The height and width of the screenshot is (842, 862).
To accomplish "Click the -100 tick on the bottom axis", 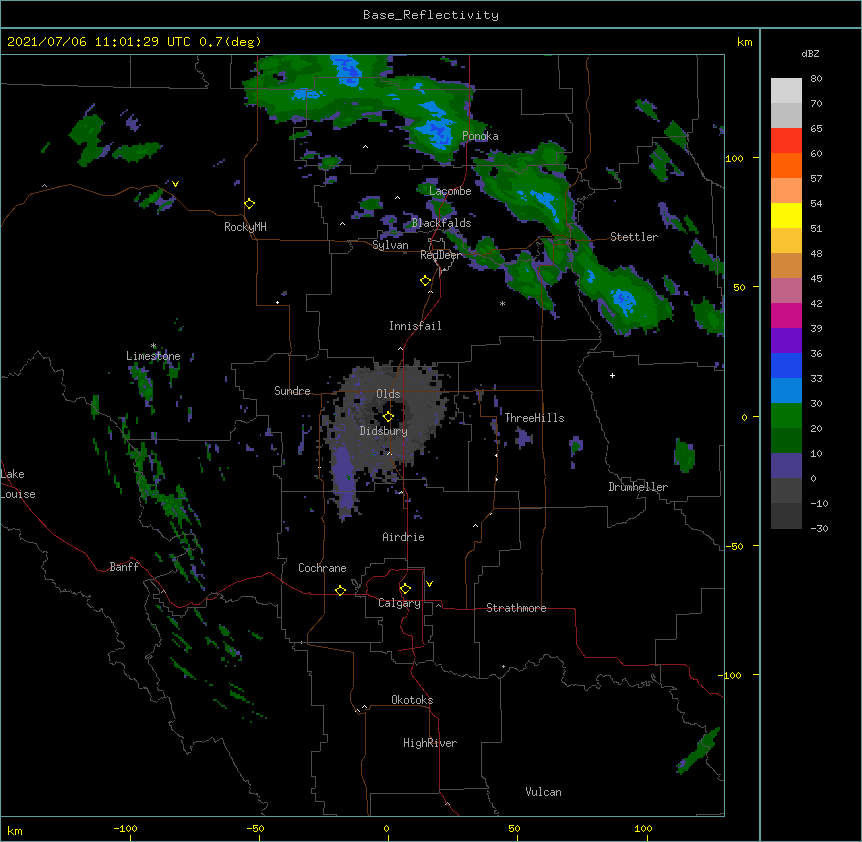I will pyautogui.click(x=125, y=828).
